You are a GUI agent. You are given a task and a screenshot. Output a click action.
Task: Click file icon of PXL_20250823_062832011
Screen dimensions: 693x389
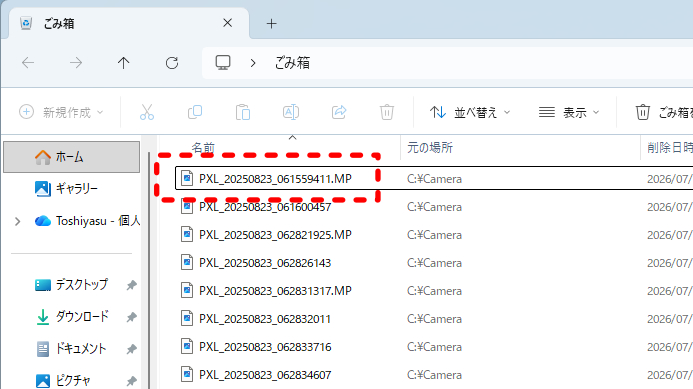click(x=187, y=319)
